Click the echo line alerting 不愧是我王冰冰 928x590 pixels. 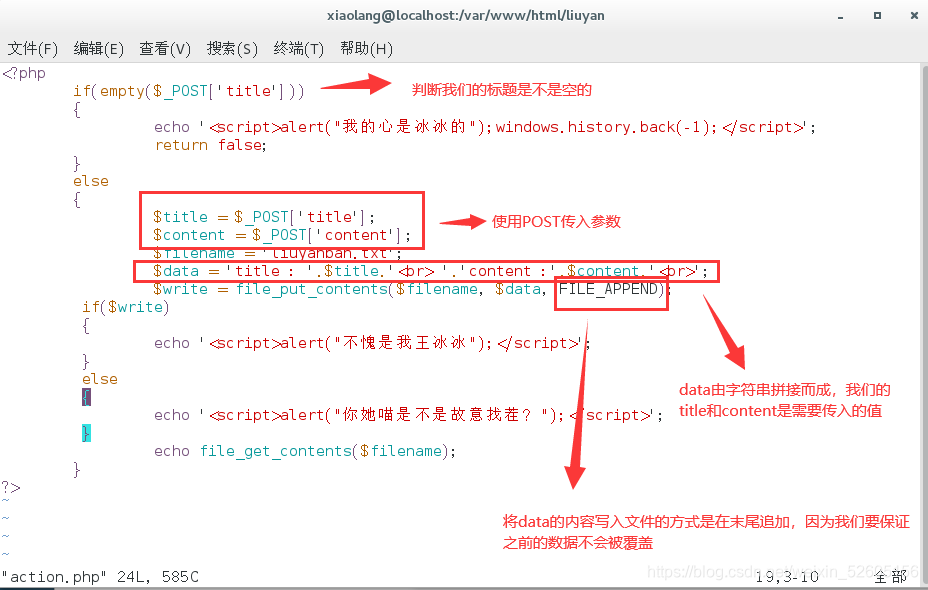(372, 343)
